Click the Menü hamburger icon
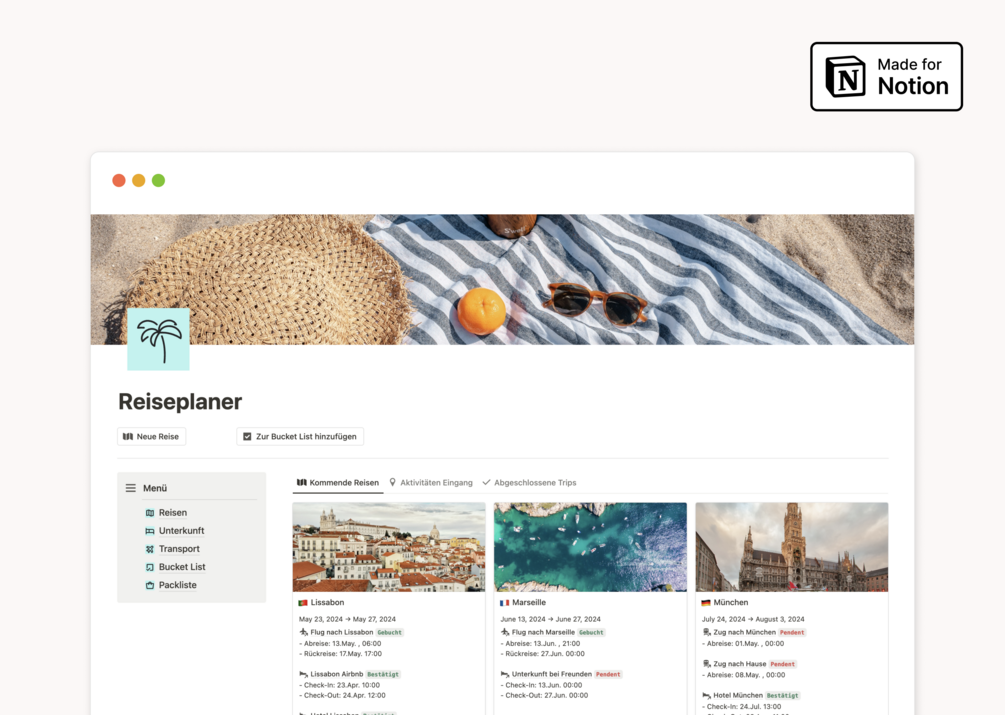This screenshot has height=715, width=1005. pyautogui.click(x=131, y=488)
